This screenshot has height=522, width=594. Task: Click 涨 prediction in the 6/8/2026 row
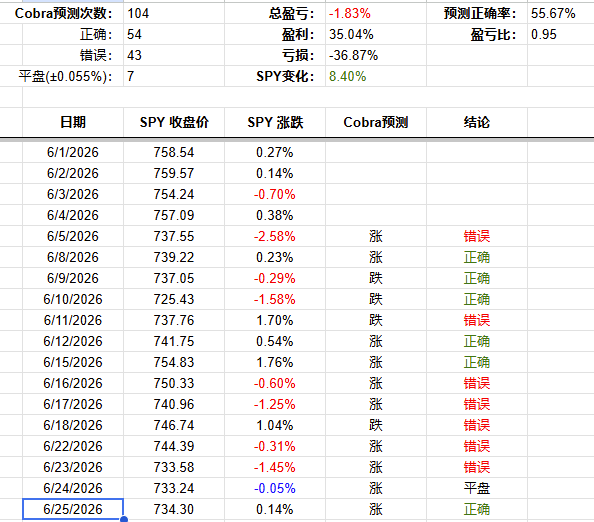coord(376,257)
